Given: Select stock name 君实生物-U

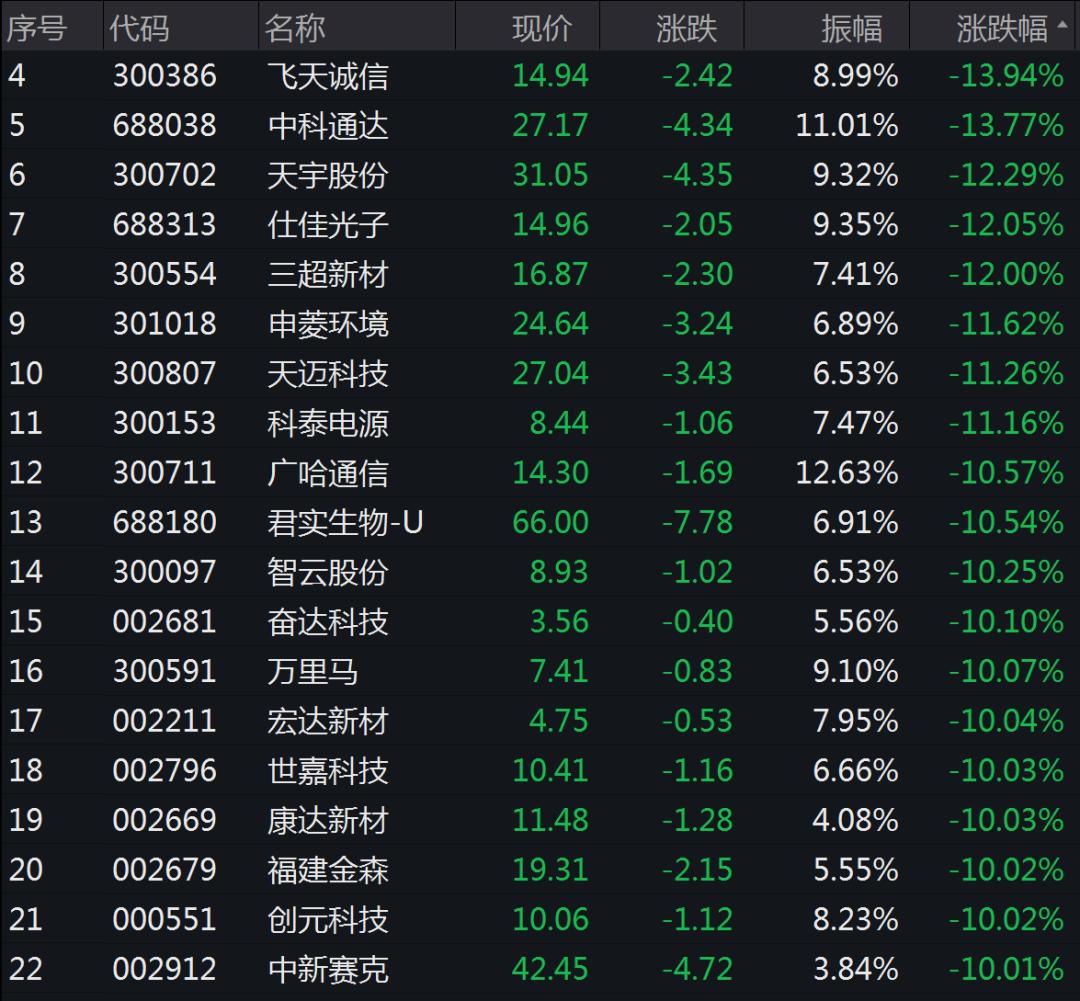Looking at the screenshot, I should tap(345, 522).
